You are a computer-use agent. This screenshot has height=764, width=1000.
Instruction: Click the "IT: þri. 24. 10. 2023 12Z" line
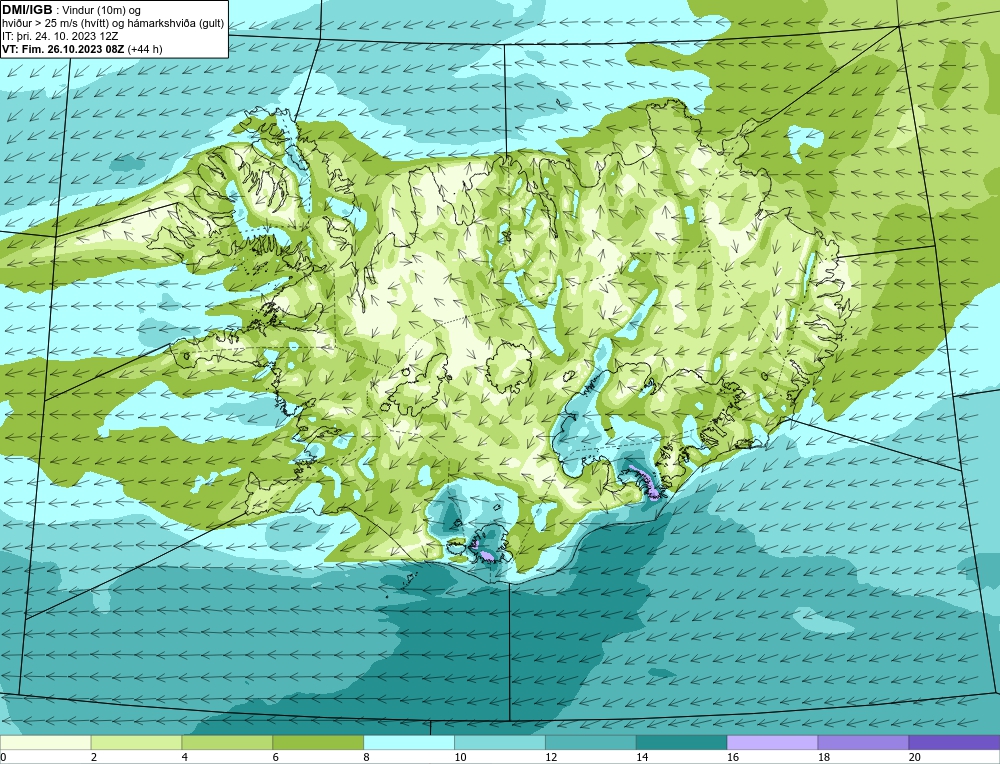click(60, 36)
